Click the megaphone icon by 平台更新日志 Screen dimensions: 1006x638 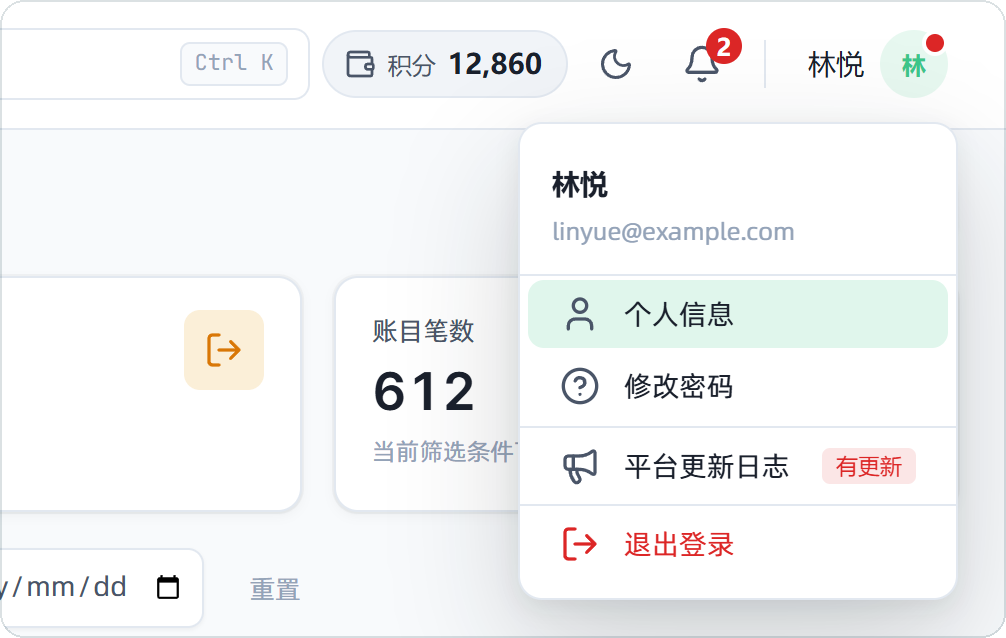point(580,466)
